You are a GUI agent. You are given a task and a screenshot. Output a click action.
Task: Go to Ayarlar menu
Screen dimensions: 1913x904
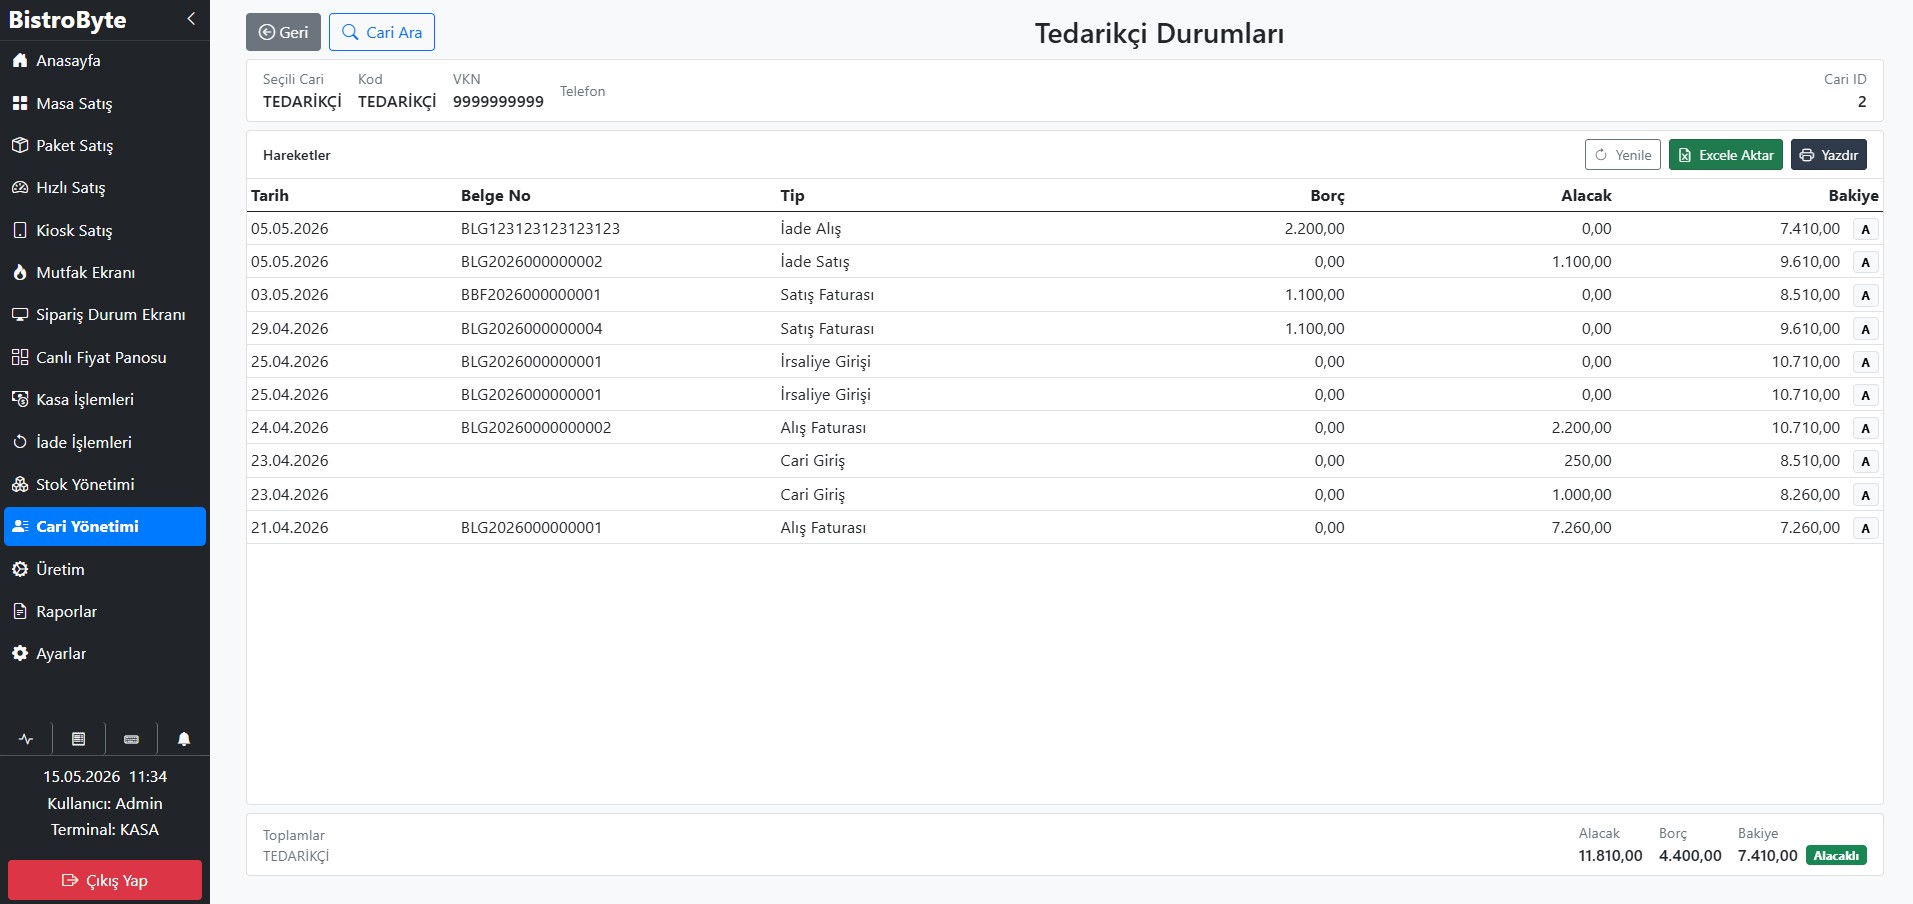pos(105,653)
